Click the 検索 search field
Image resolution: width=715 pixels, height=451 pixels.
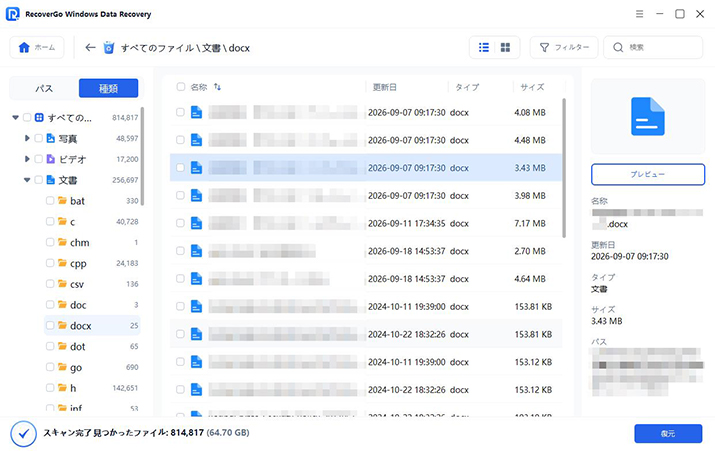click(653, 47)
